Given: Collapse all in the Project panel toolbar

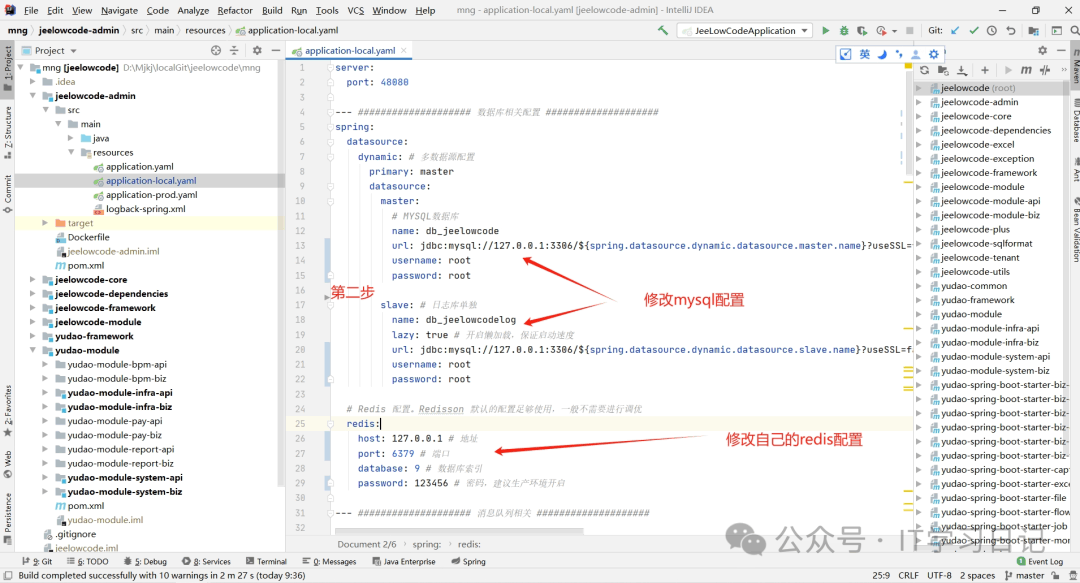Looking at the screenshot, I should [234, 50].
